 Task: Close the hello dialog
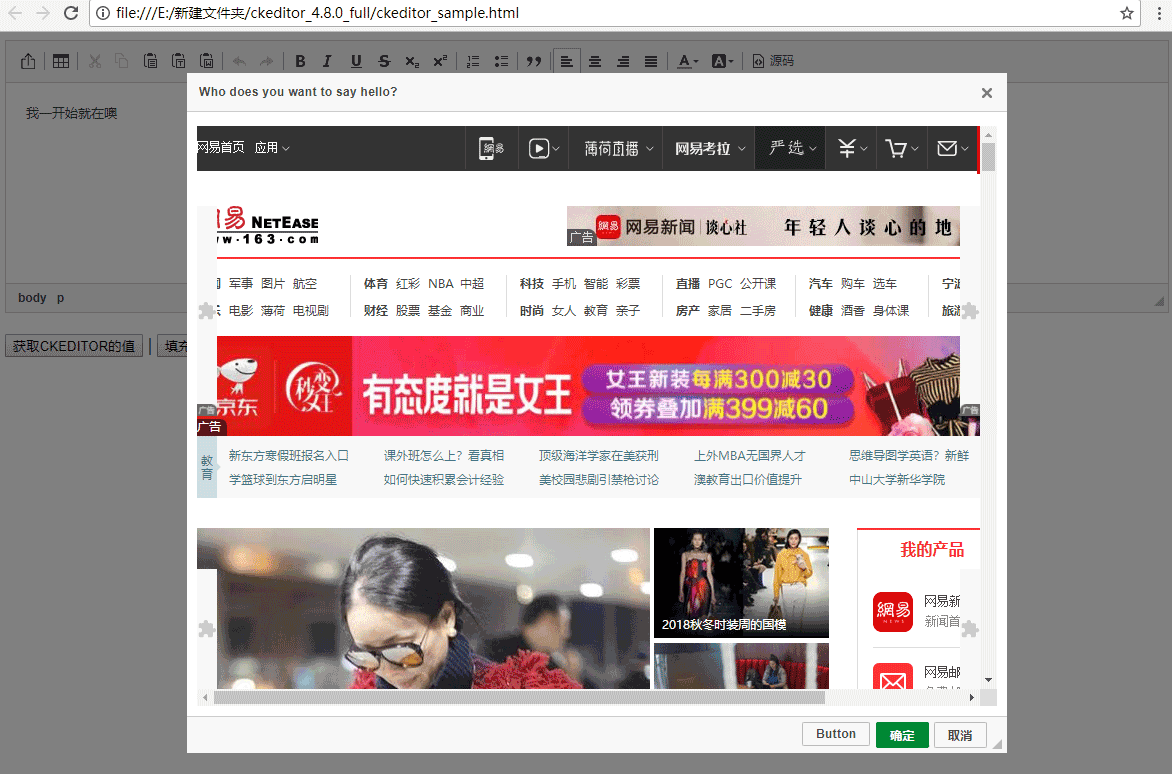(987, 93)
